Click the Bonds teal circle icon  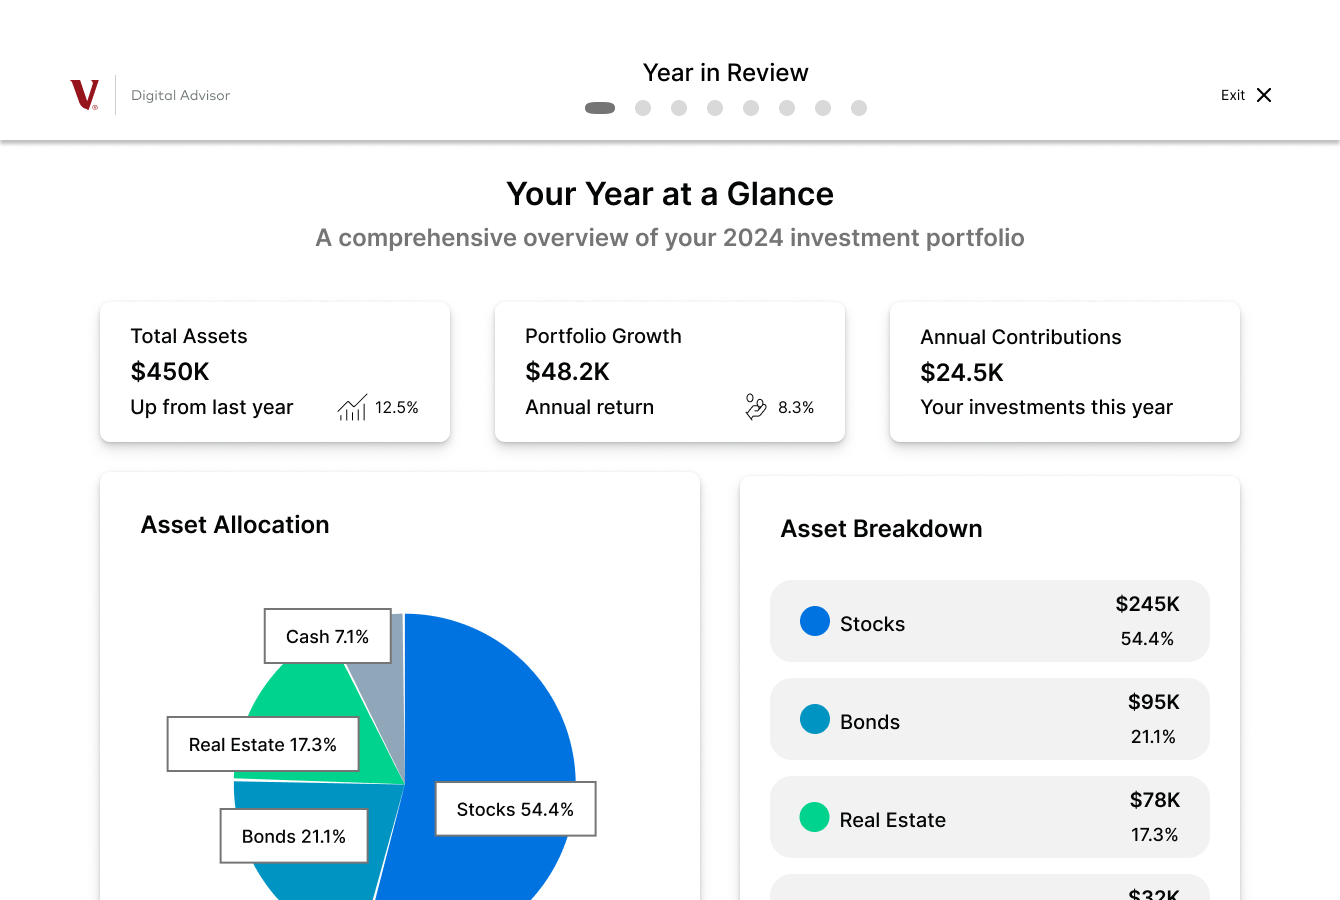pos(815,719)
